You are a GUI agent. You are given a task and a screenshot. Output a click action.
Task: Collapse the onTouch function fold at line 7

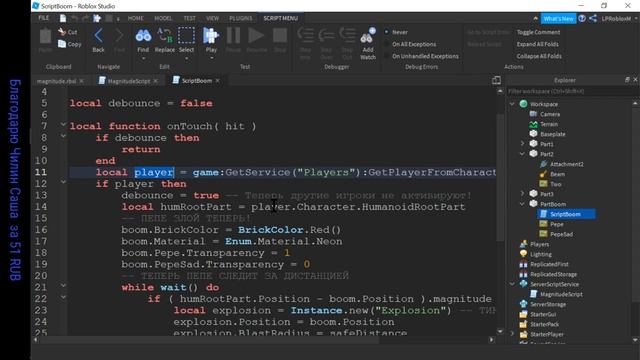(x=63, y=124)
